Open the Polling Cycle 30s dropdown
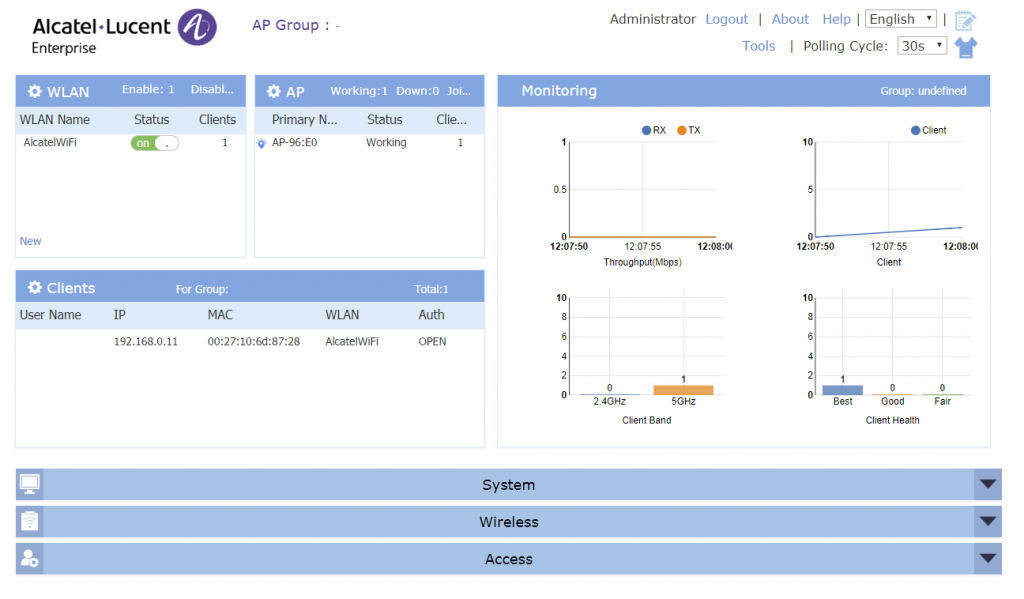Viewport: 1024px width, 599px height. 921,46
